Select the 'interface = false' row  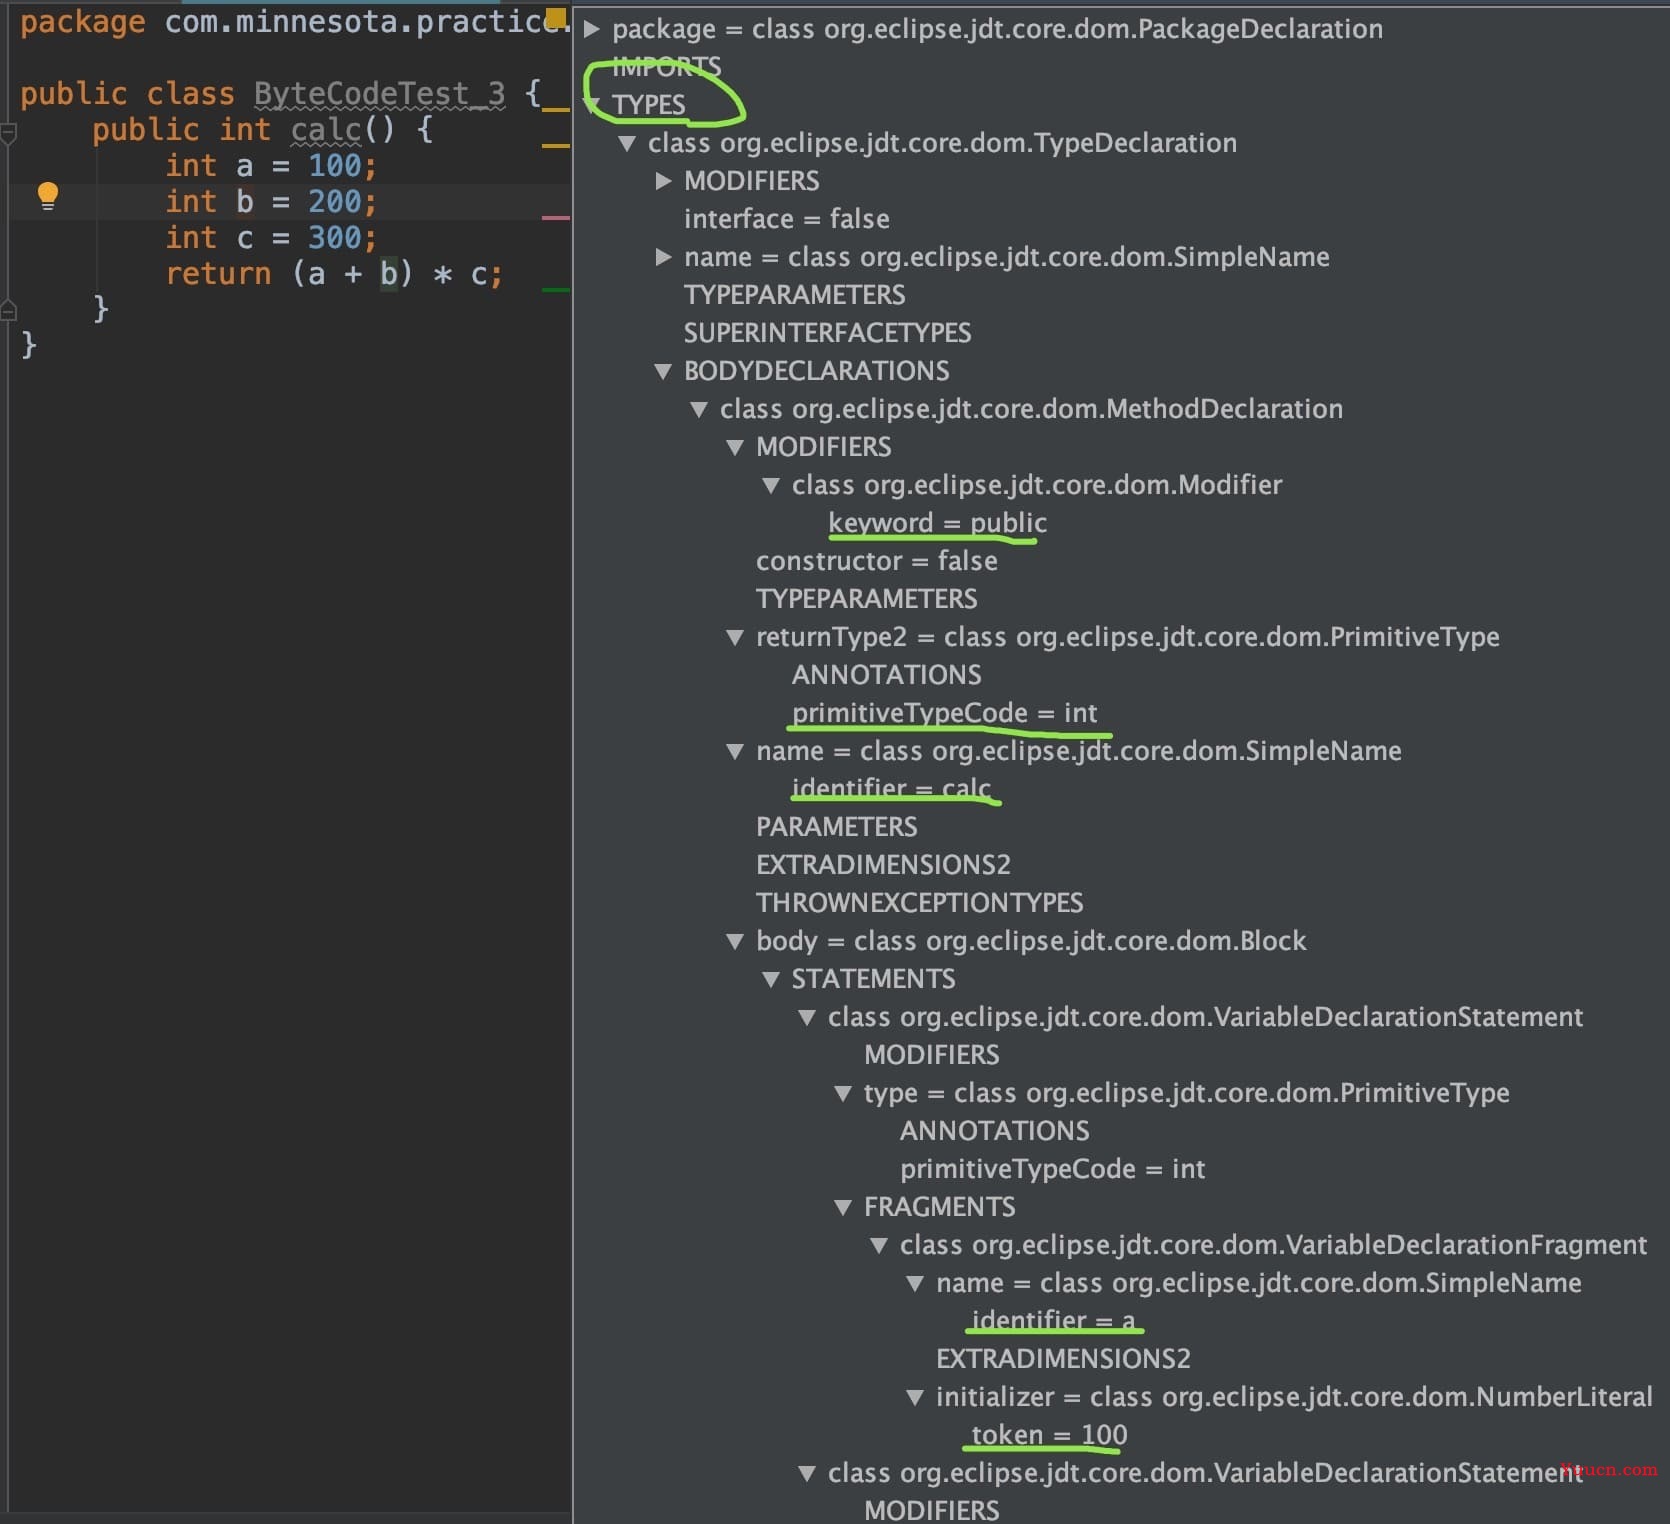pos(786,219)
